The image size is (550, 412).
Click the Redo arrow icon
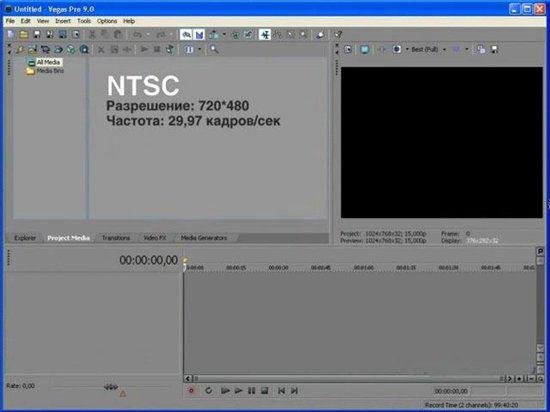(x=160, y=34)
